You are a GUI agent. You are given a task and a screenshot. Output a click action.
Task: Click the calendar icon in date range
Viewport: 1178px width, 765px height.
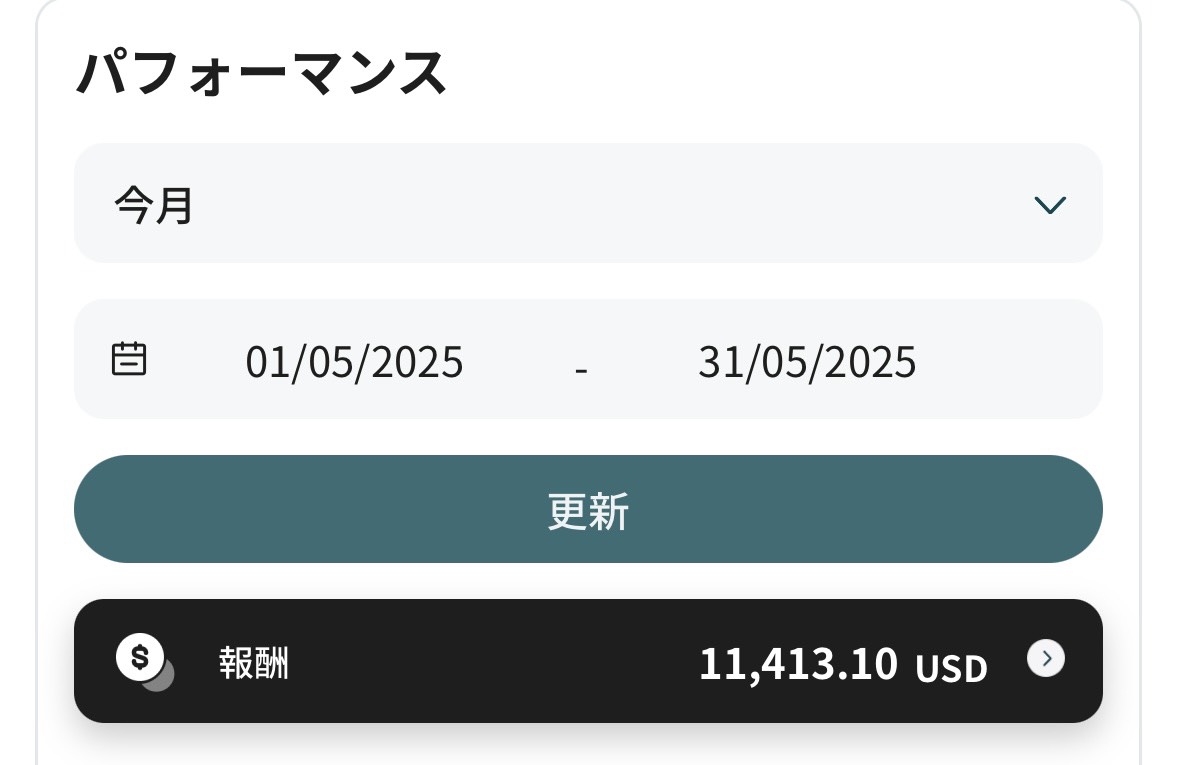(x=129, y=358)
